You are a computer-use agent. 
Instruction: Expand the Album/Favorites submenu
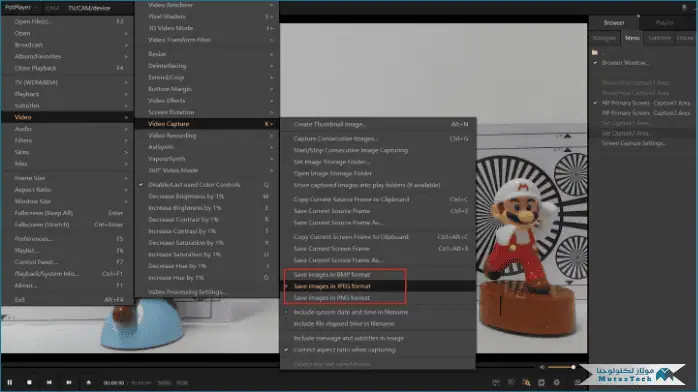[68, 57]
